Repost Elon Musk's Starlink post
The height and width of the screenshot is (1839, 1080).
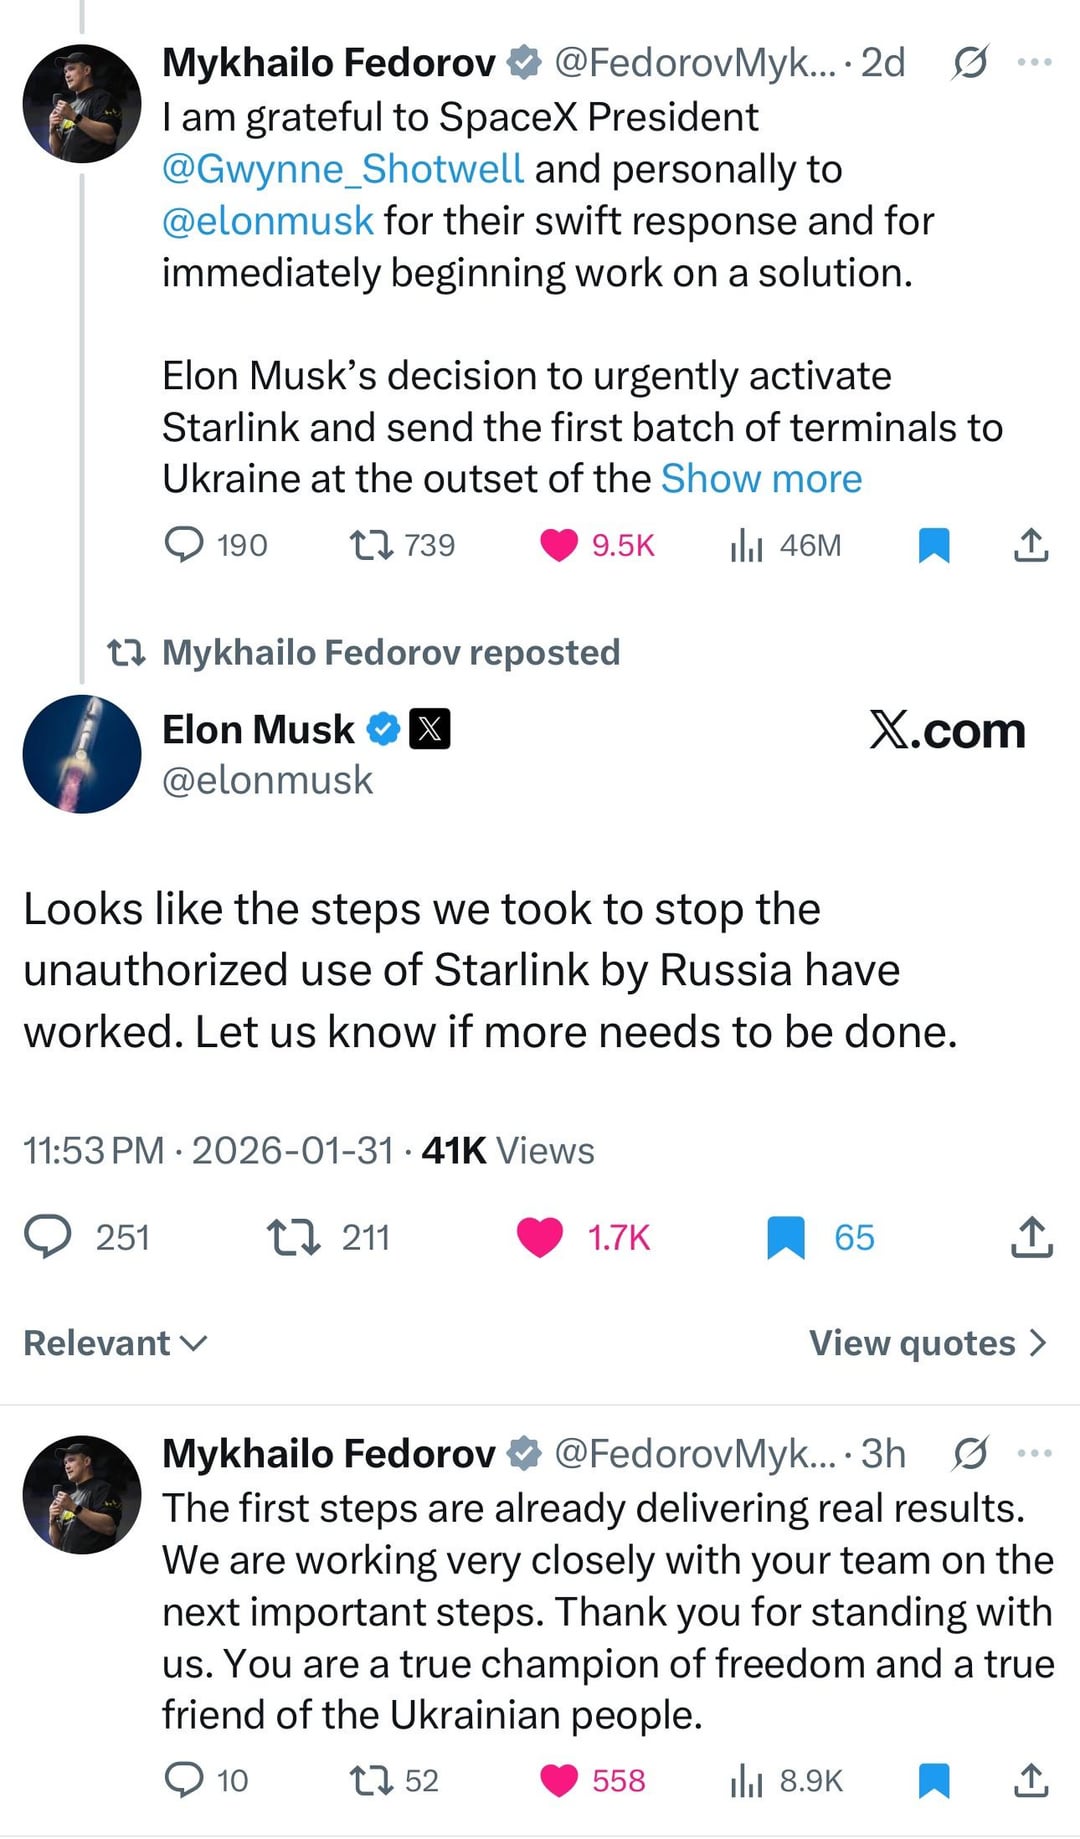[x=293, y=1236]
